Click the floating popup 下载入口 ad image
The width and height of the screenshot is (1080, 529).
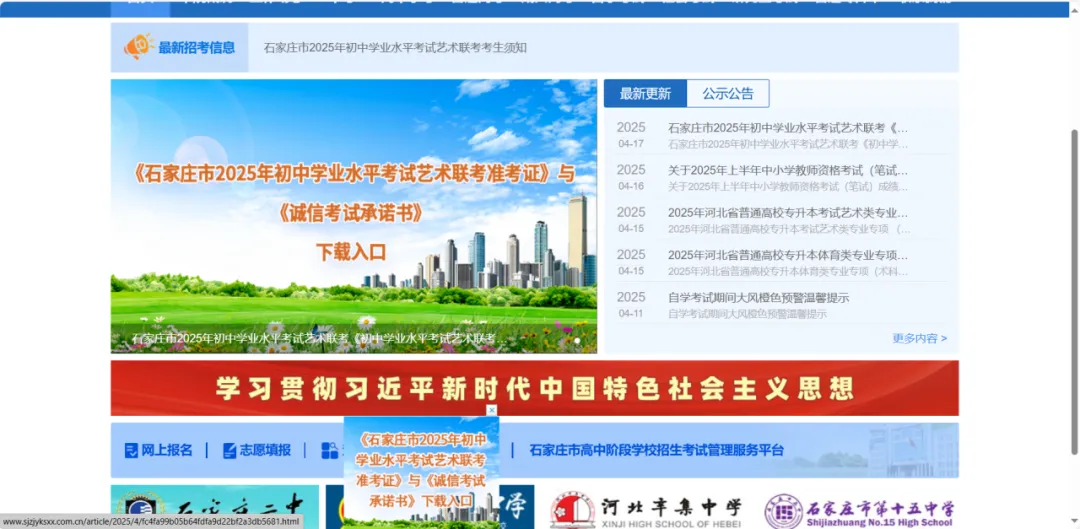click(x=421, y=472)
